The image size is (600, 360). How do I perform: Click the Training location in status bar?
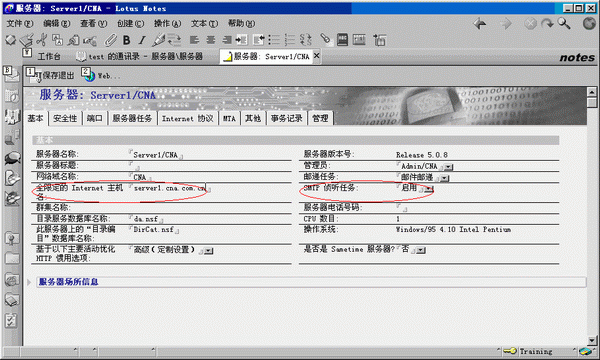536,351
